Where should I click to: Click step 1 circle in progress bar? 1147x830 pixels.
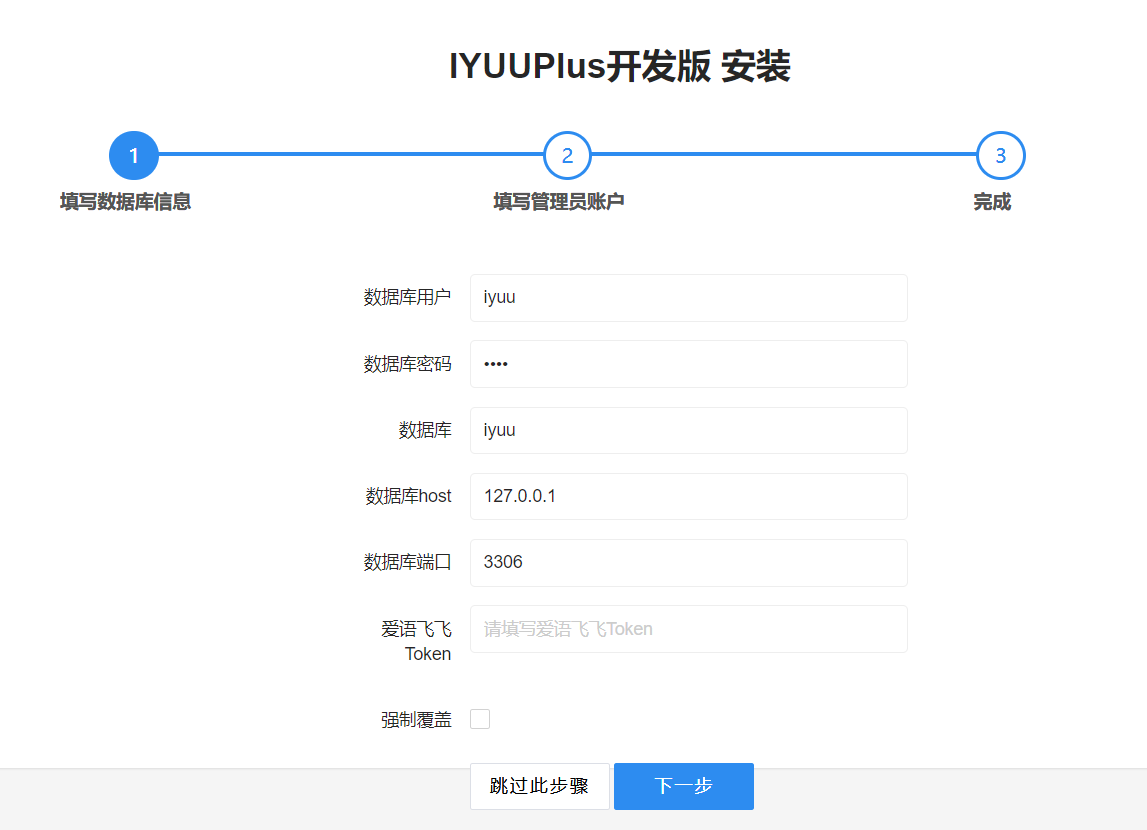click(x=134, y=155)
